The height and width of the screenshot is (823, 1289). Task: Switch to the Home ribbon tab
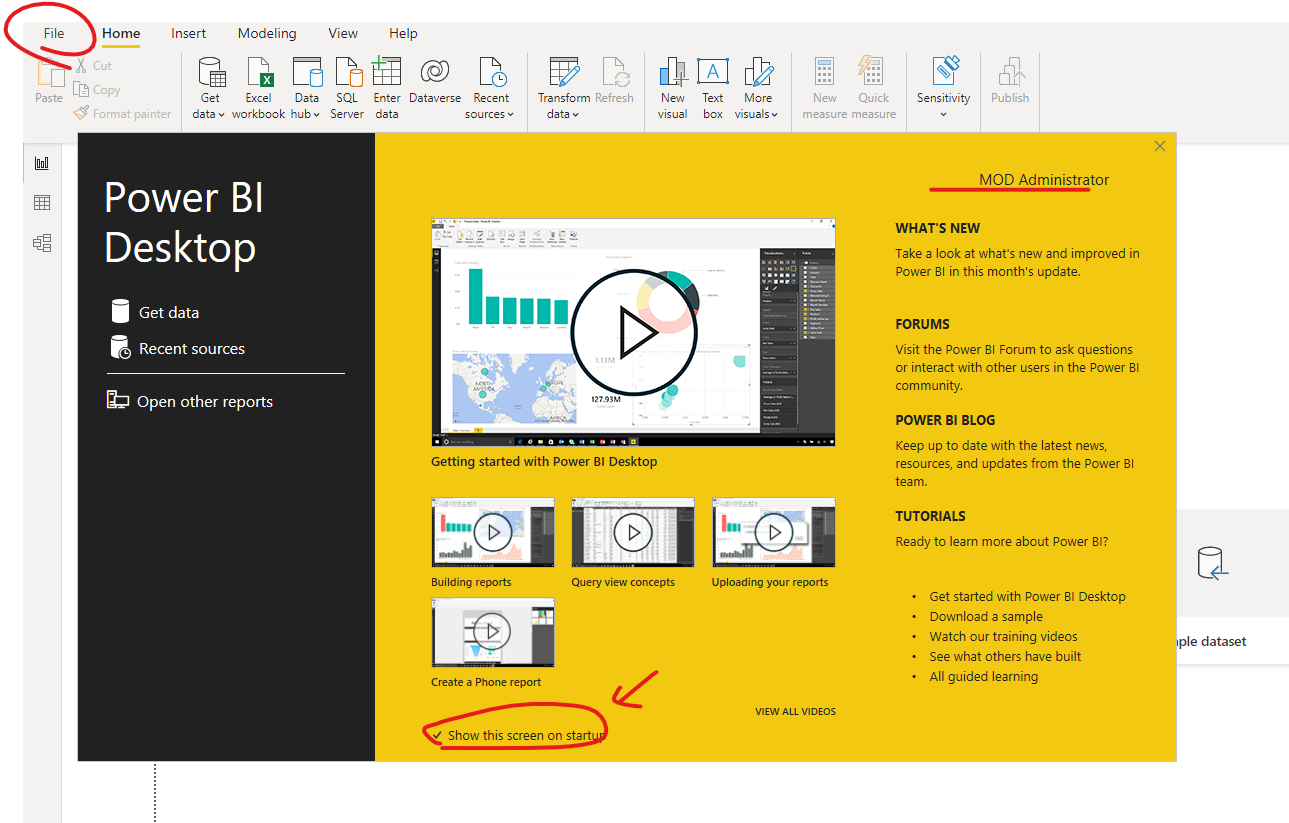click(121, 33)
